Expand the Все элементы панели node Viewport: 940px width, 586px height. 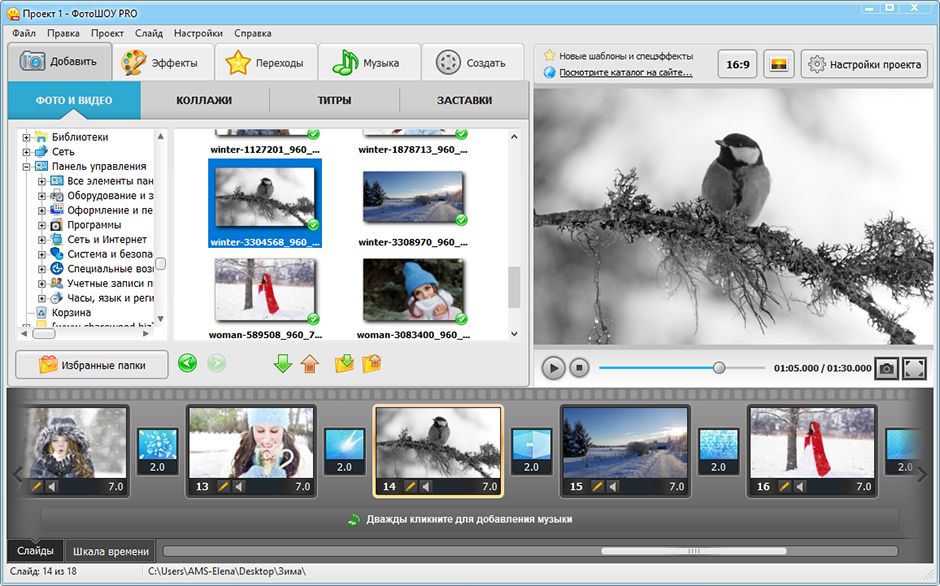[x=41, y=181]
